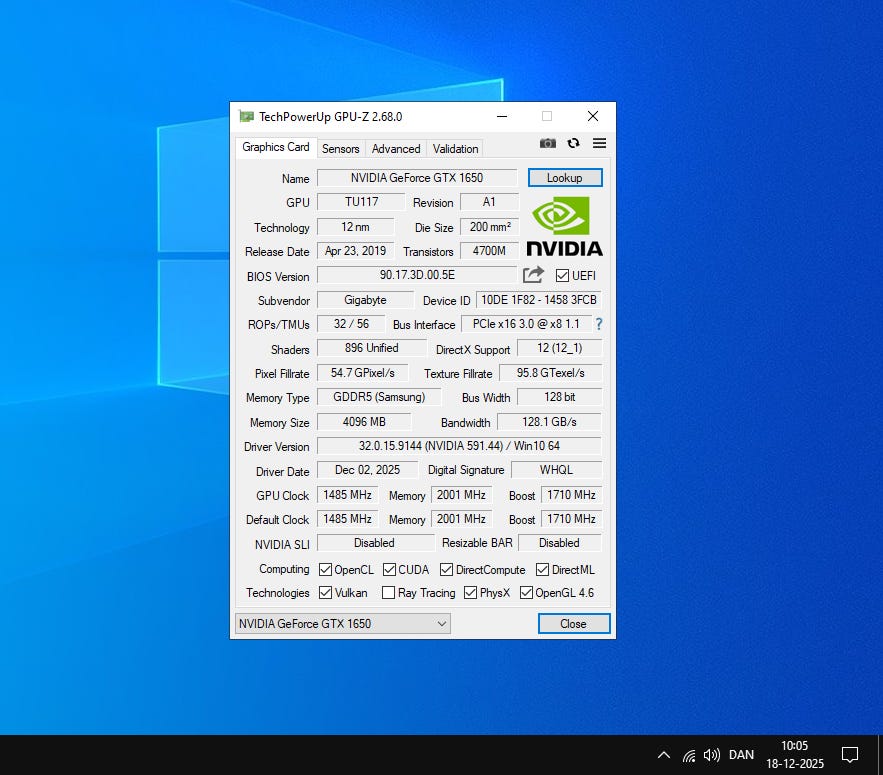This screenshot has height=775, width=883.
Task: Toggle the UEFI checkbox
Action: click(x=562, y=276)
